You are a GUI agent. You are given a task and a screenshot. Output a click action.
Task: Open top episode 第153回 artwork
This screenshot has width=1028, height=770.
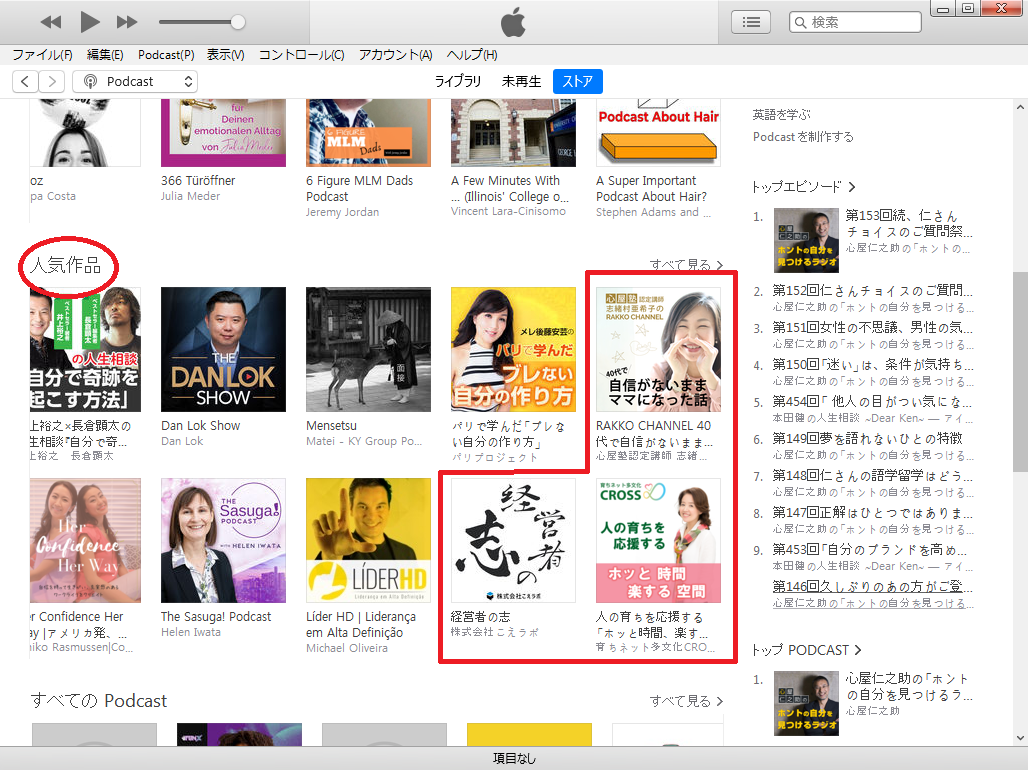[x=806, y=240]
